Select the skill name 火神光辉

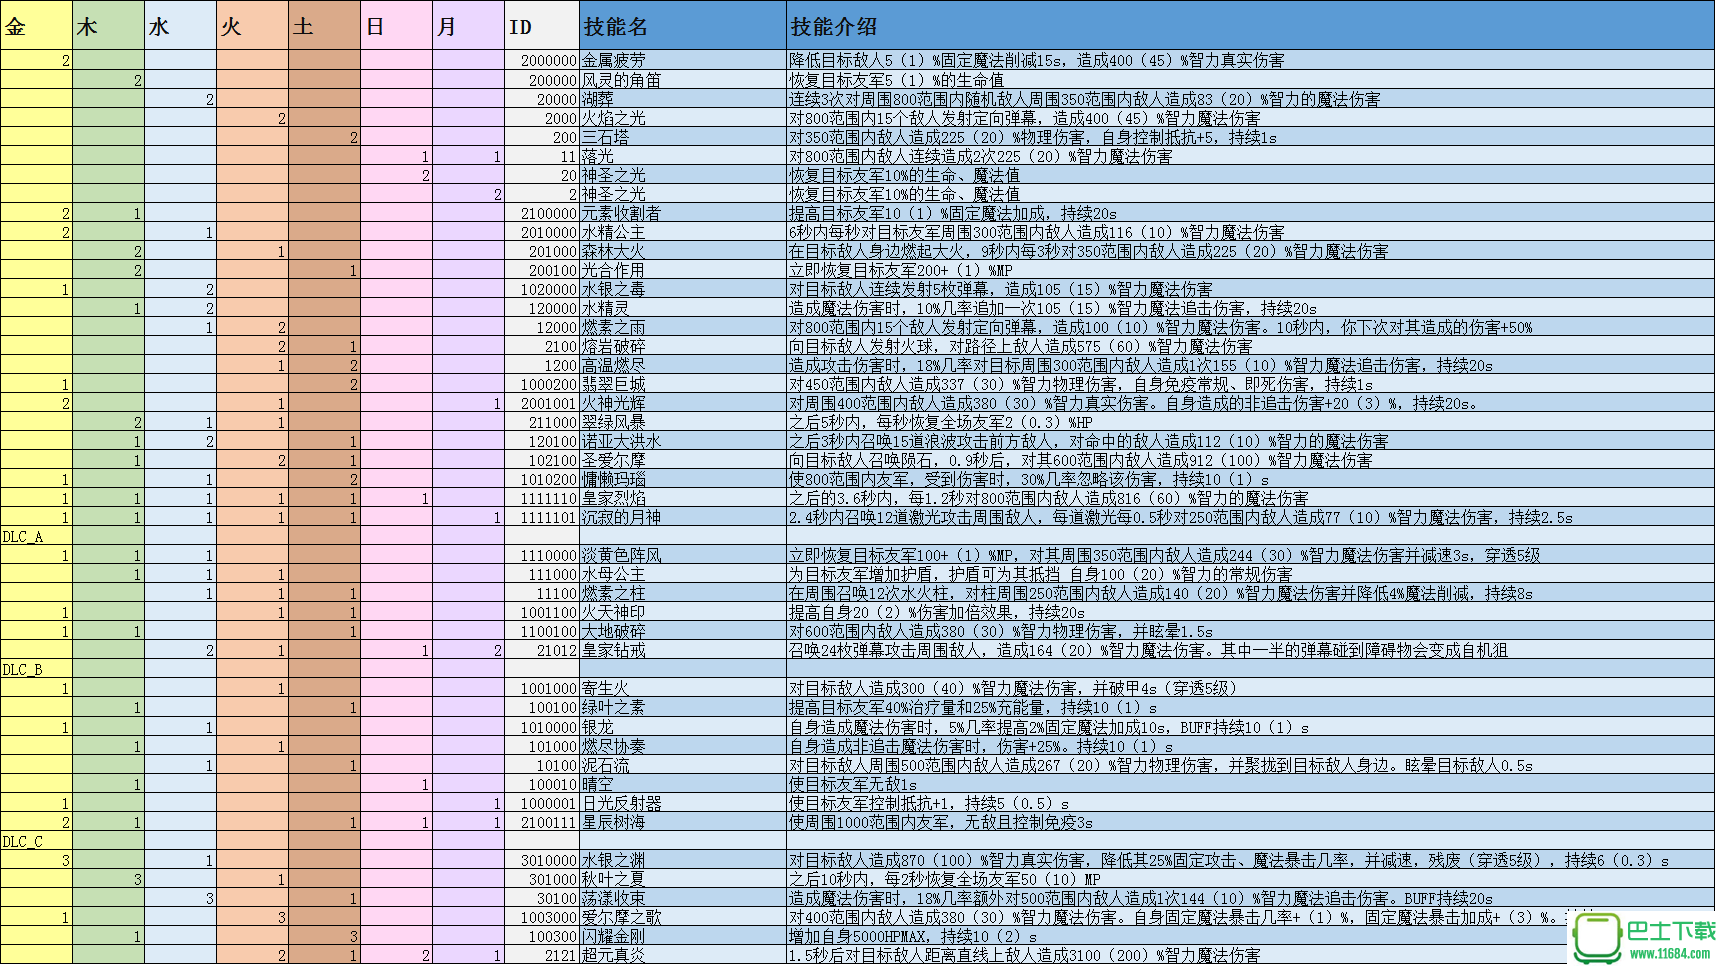click(683, 403)
